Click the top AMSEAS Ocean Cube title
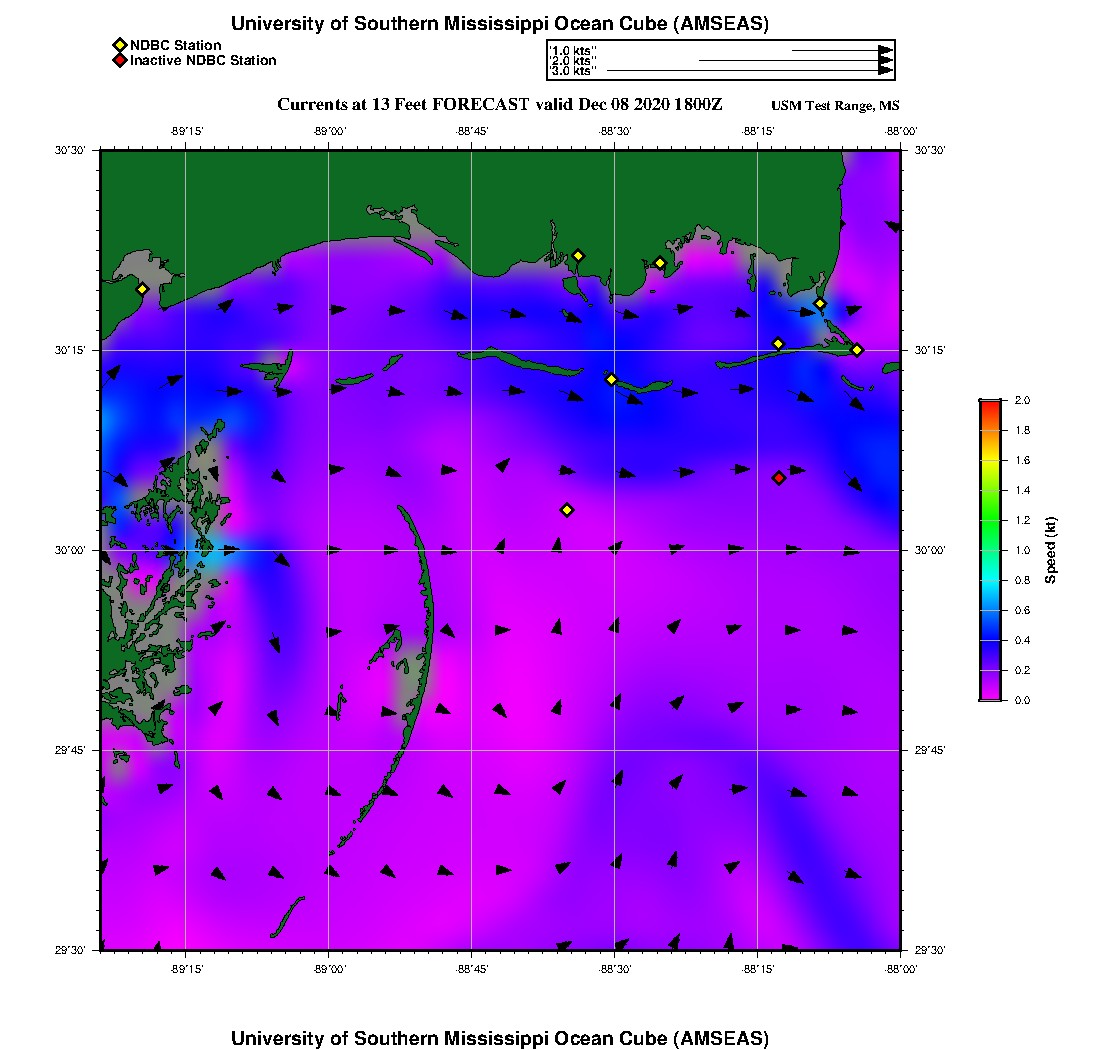 click(499, 24)
